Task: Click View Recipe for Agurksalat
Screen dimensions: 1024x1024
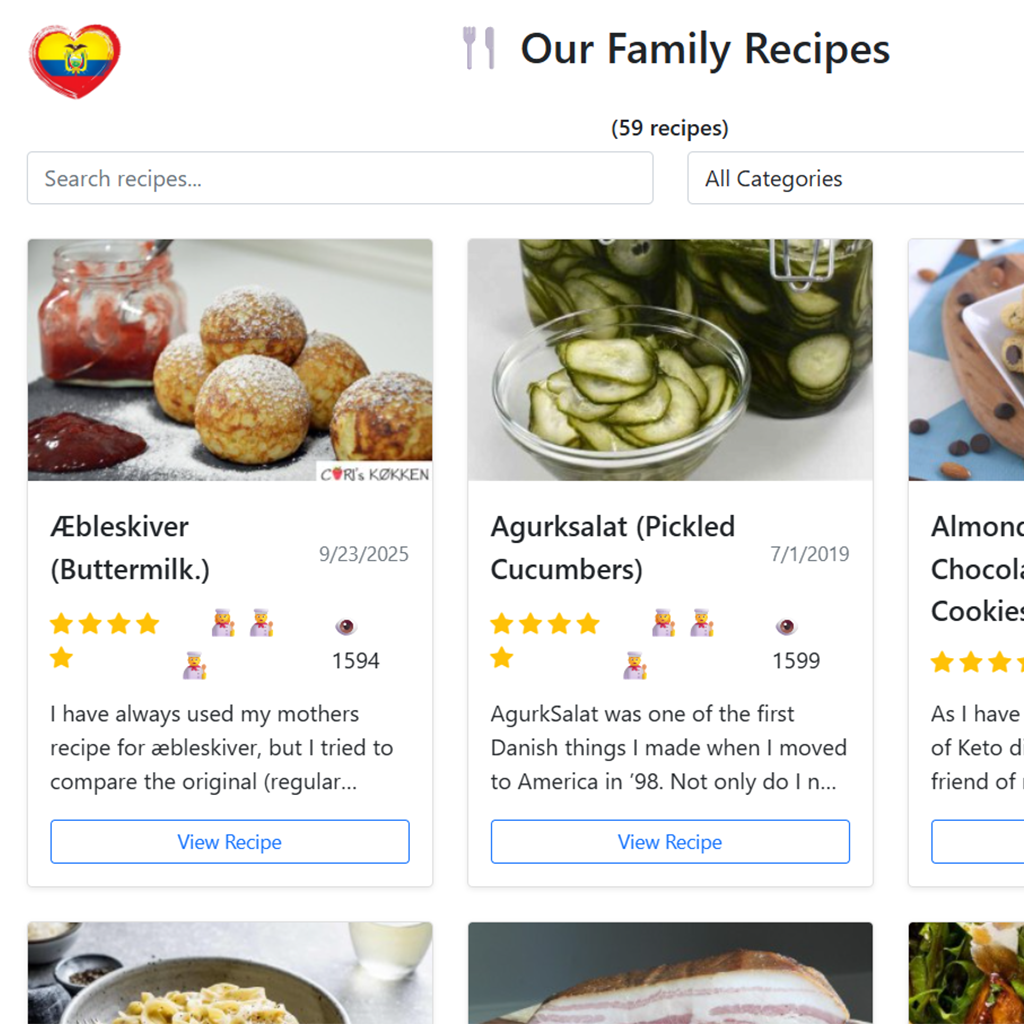Action: [670, 842]
